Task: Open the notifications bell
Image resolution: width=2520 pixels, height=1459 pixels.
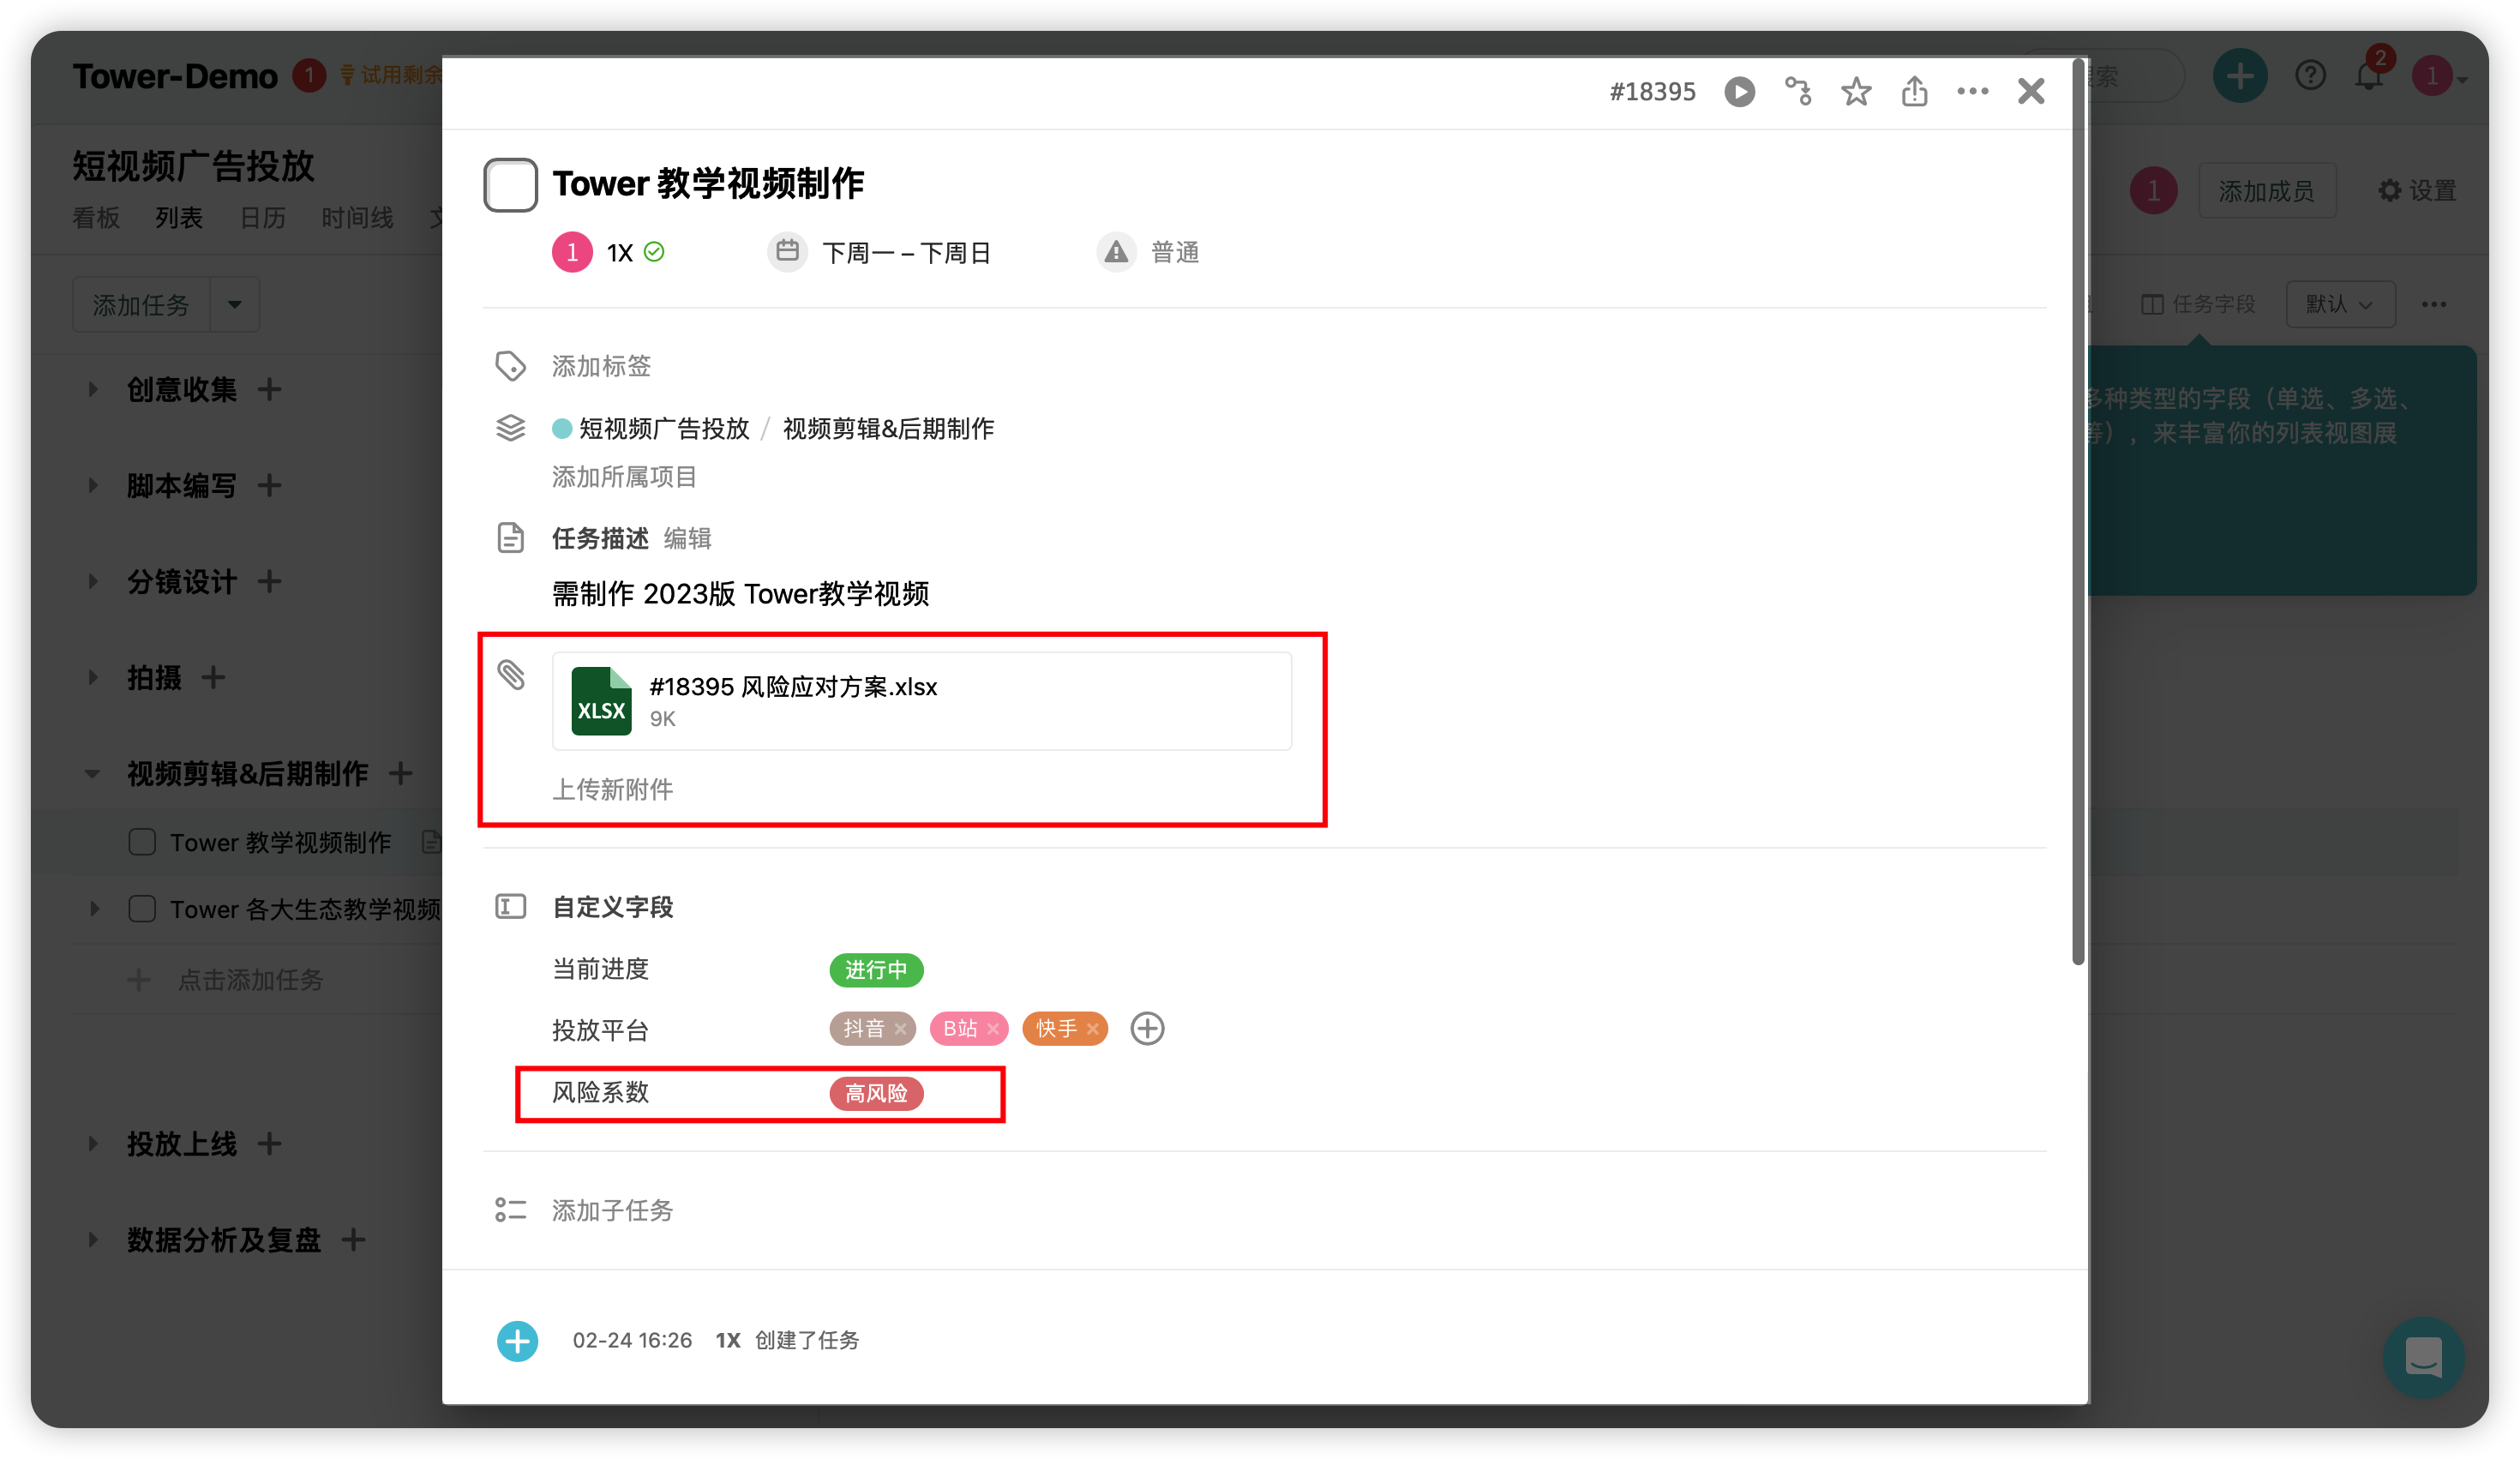Action: click(2368, 75)
